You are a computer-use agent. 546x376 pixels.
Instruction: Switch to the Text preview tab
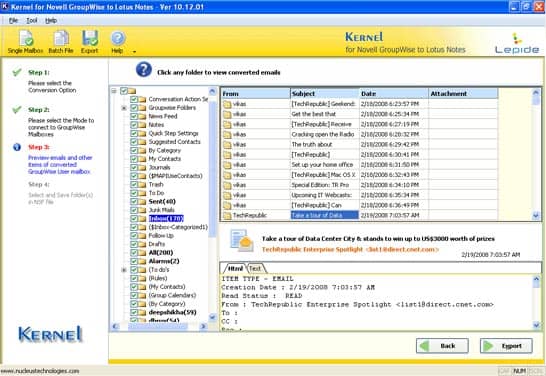point(255,268)
